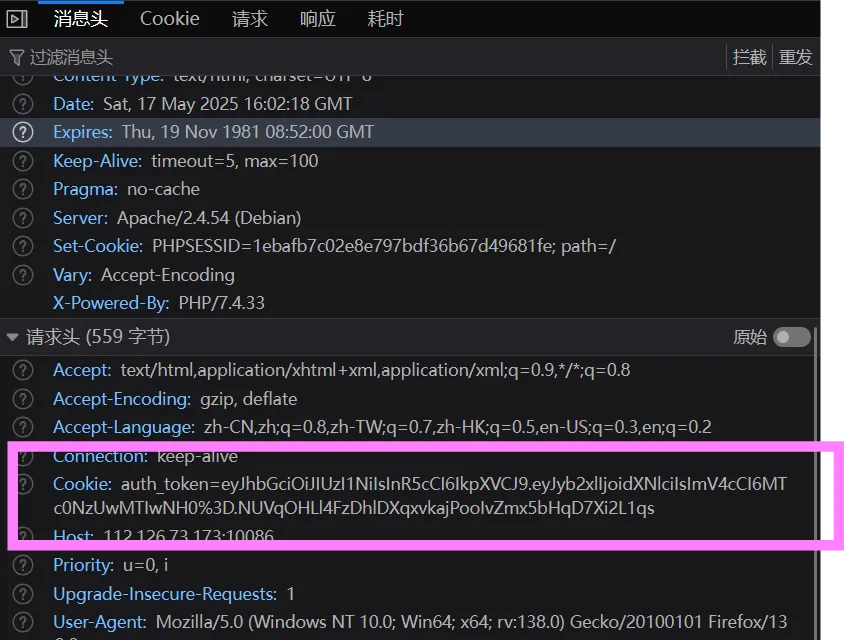Click the 重发 button

point(796,57)
